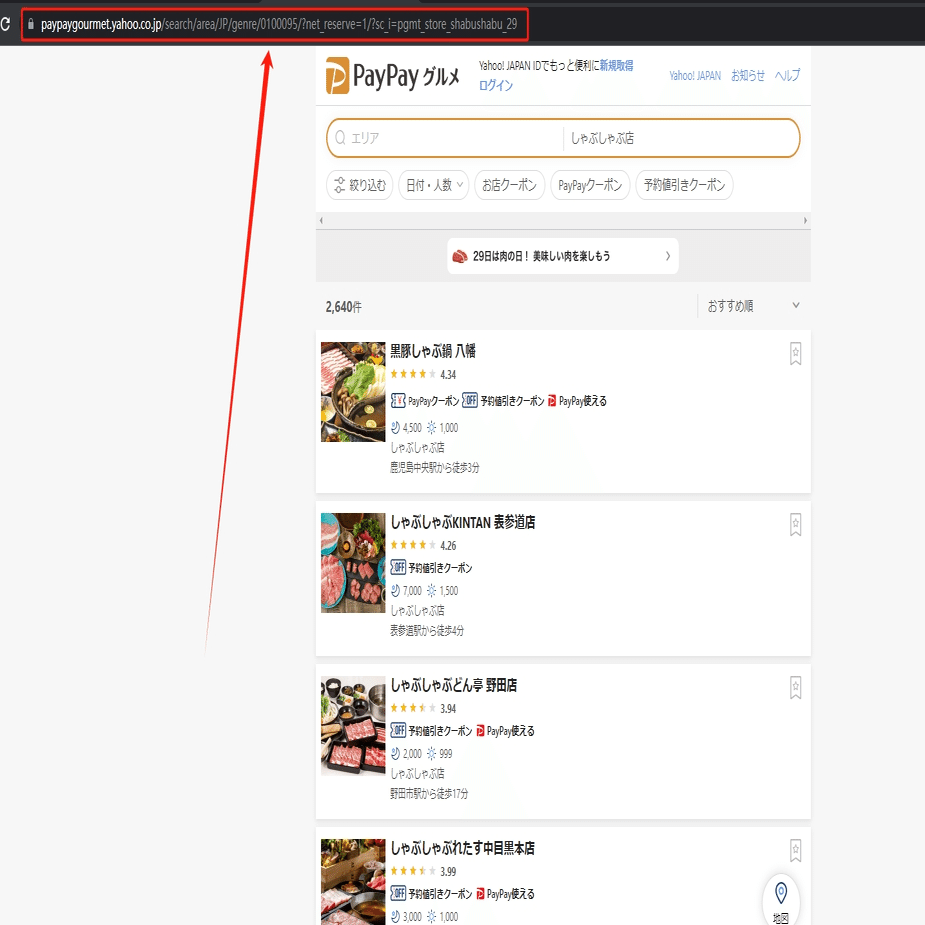Image resolution: width=925 pixels, height=925 pixels.
Task: Toggle the 予約値引きクーポン filter chip
Action: coord(684,185)
